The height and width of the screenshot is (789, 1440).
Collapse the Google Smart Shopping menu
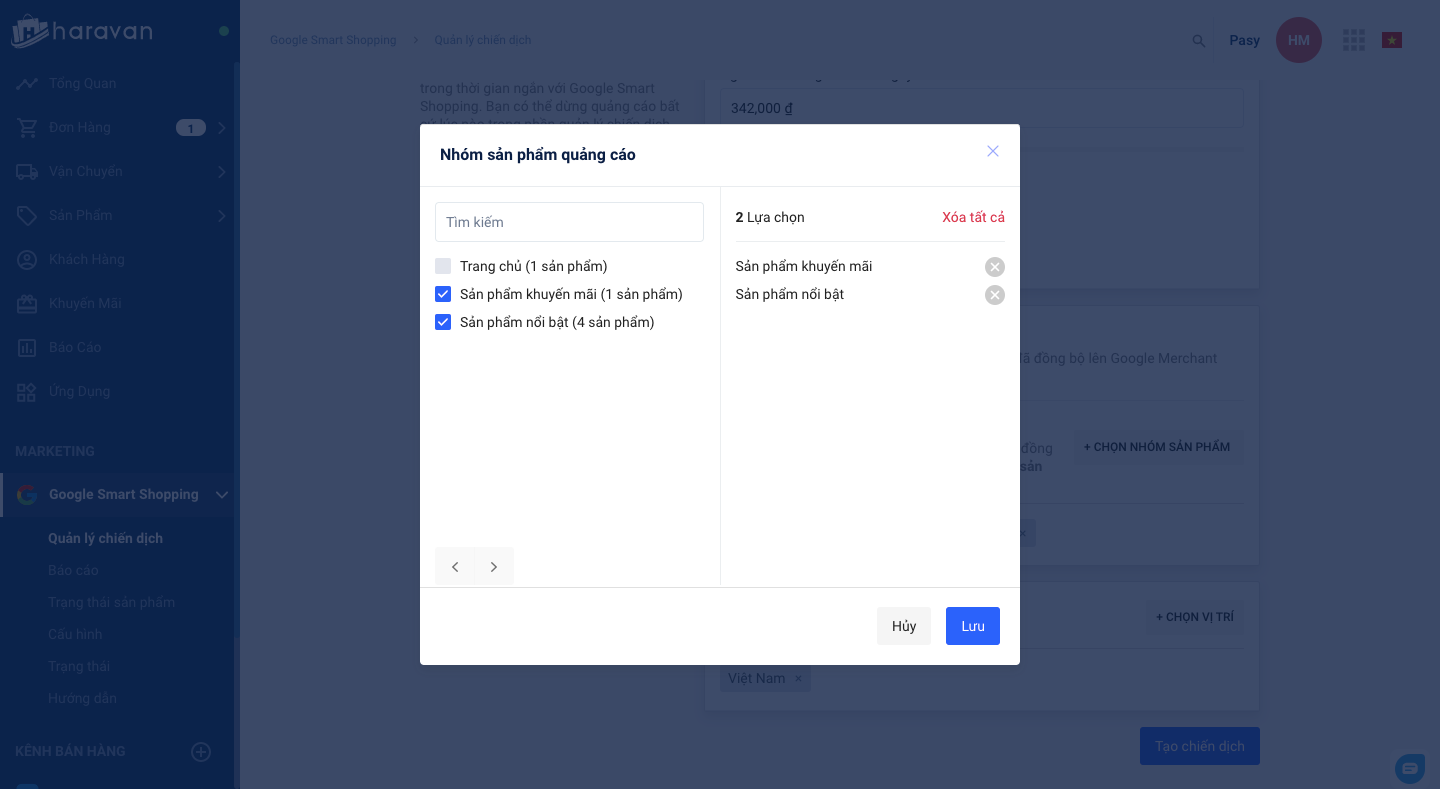(222, 494)
